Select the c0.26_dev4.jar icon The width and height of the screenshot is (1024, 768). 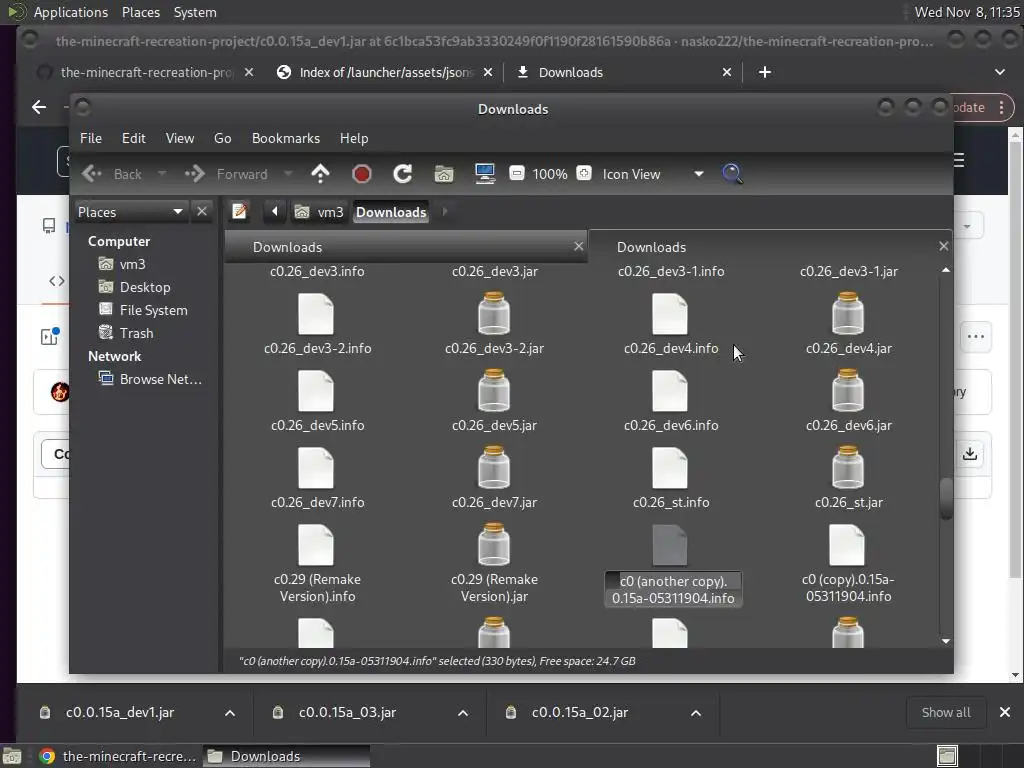848,313
